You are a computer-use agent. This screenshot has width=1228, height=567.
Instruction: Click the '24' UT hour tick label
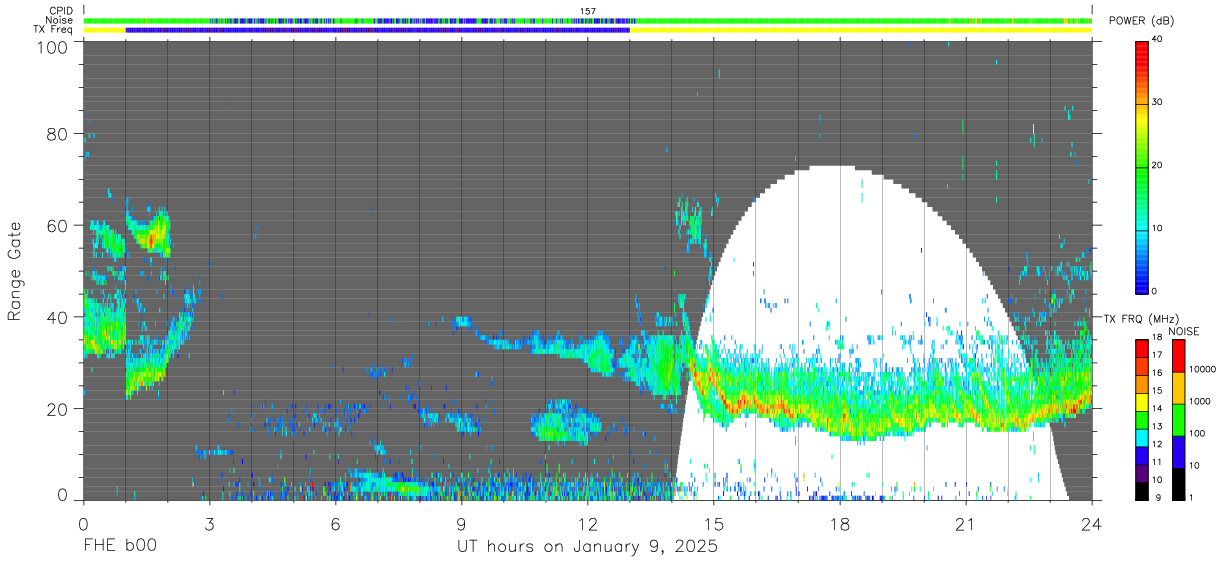pyautogui.click(x=1091, y=523)
